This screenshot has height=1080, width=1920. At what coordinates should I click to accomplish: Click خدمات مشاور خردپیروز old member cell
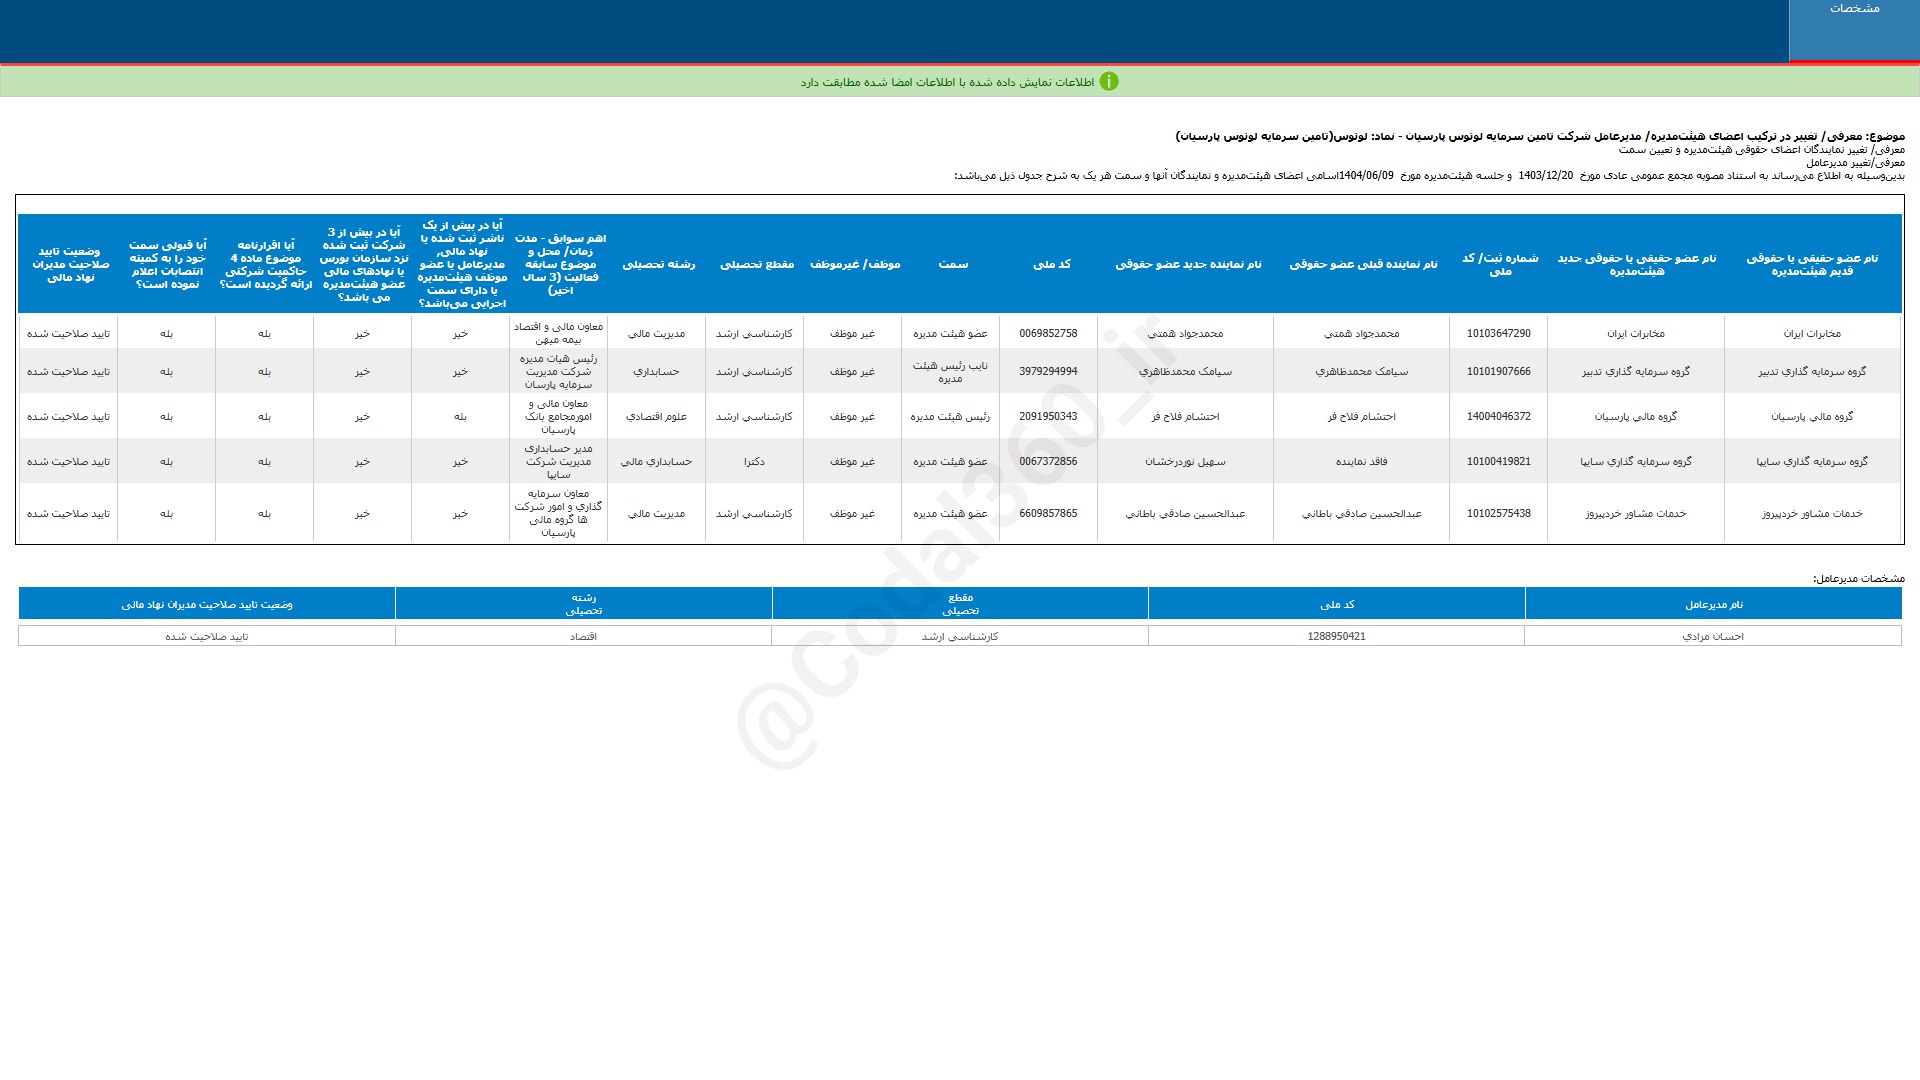tap(1811, 514)
